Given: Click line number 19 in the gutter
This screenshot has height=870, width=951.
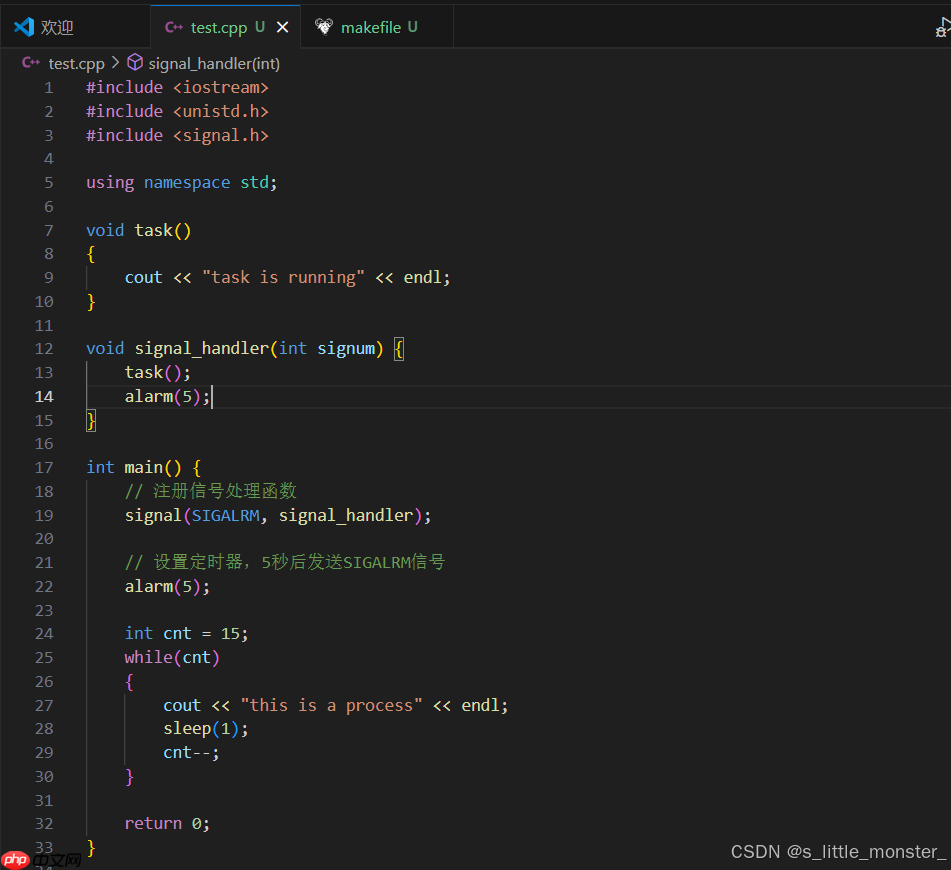Looking at the screenshot, I should [x=44, y=516].
